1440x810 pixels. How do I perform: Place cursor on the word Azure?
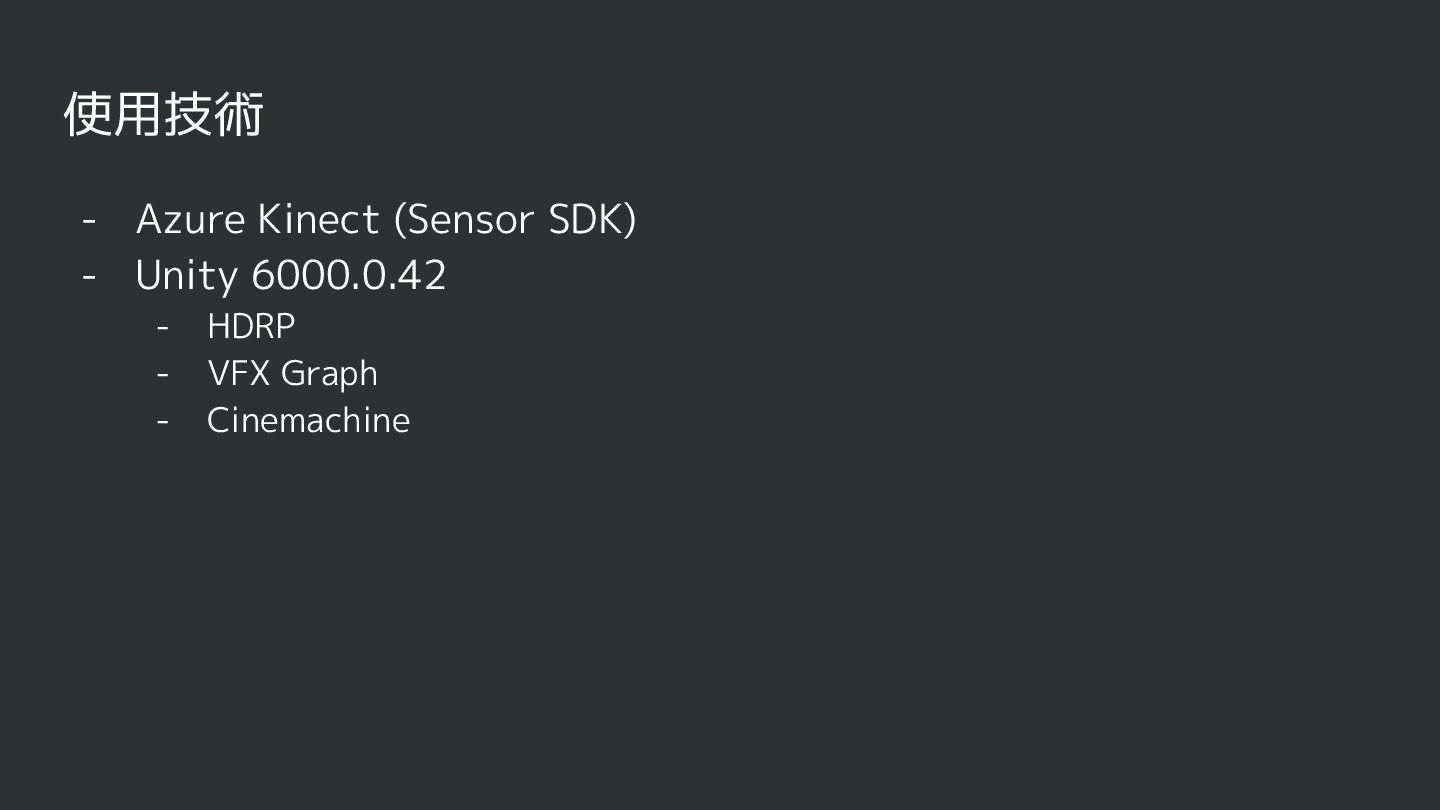tap(190, 220)
